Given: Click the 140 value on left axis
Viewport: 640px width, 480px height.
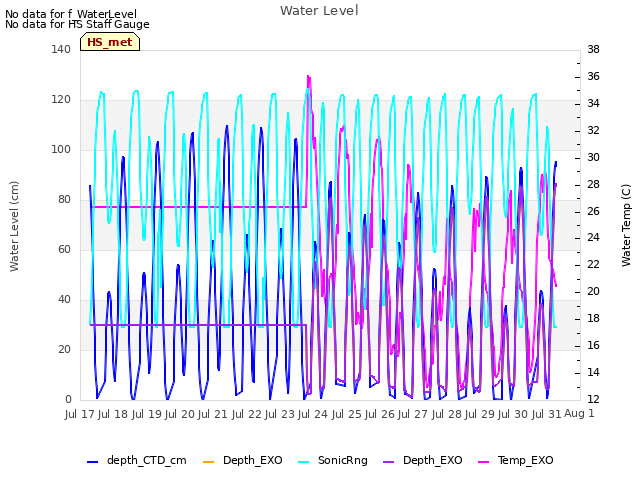Looking at the screenshot, I should point(61,49).
